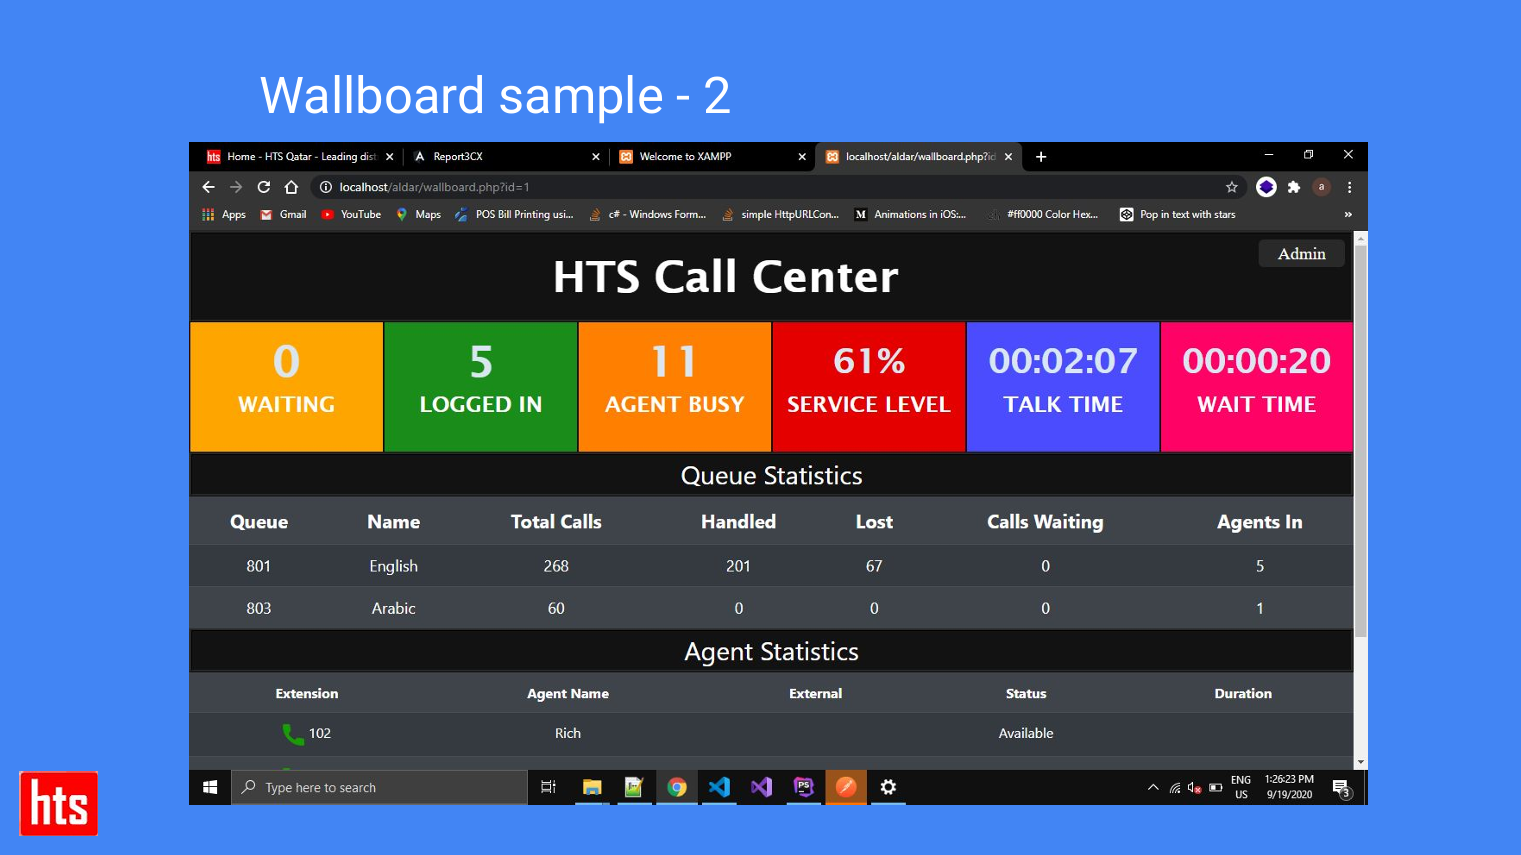Open File Explorer from the taskbar

(x=592, y=787)
